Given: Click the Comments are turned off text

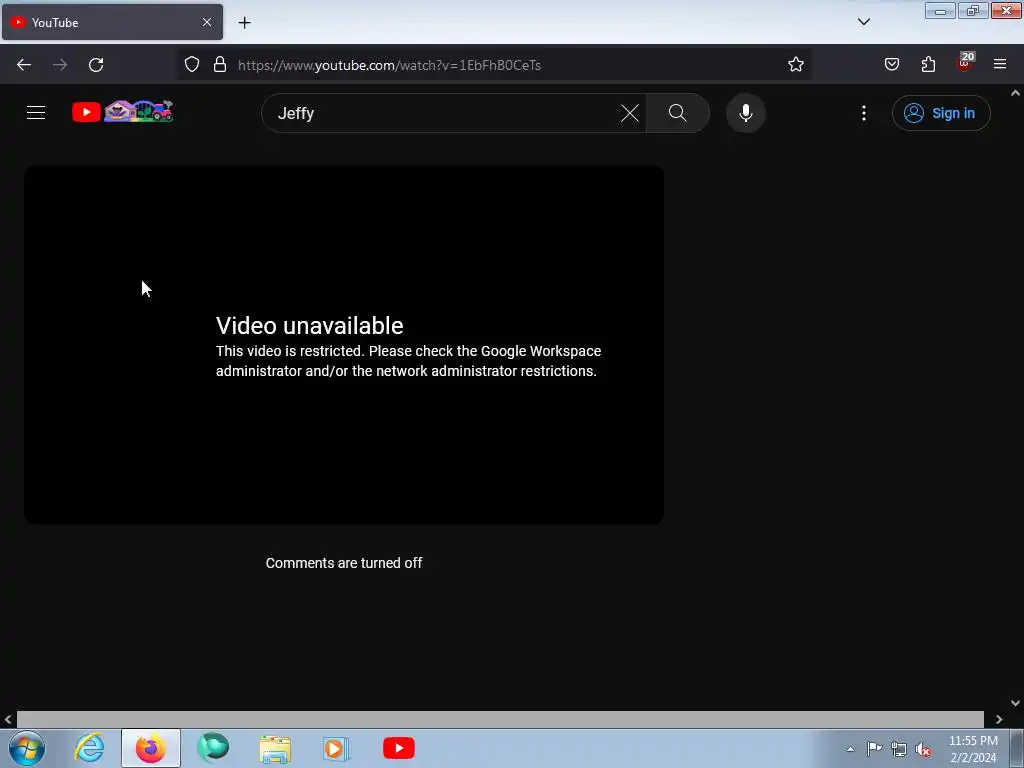Looking at the screenshot, I should click(x=344, y=563).
